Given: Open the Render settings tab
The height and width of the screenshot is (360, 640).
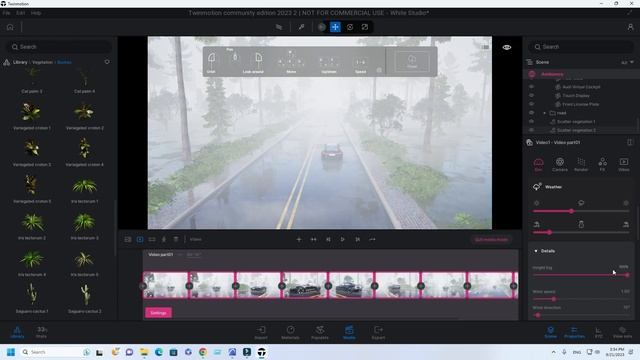Looking at the screenshot, I should (x=581, y=164).
